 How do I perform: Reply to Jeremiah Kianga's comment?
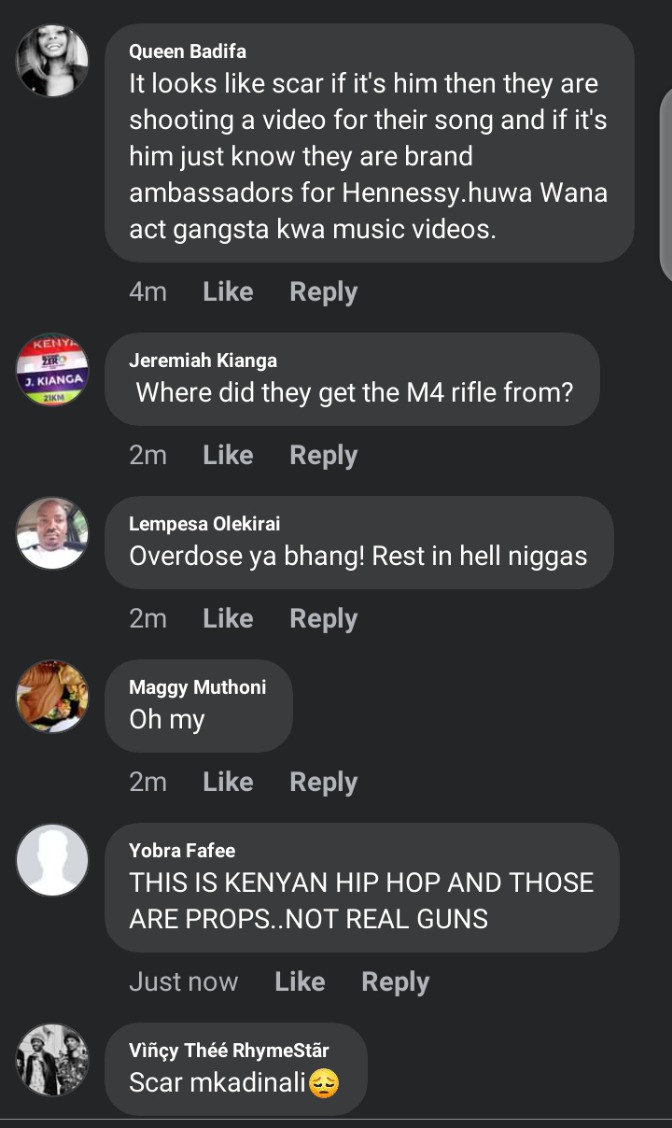(x=324, y=456)
